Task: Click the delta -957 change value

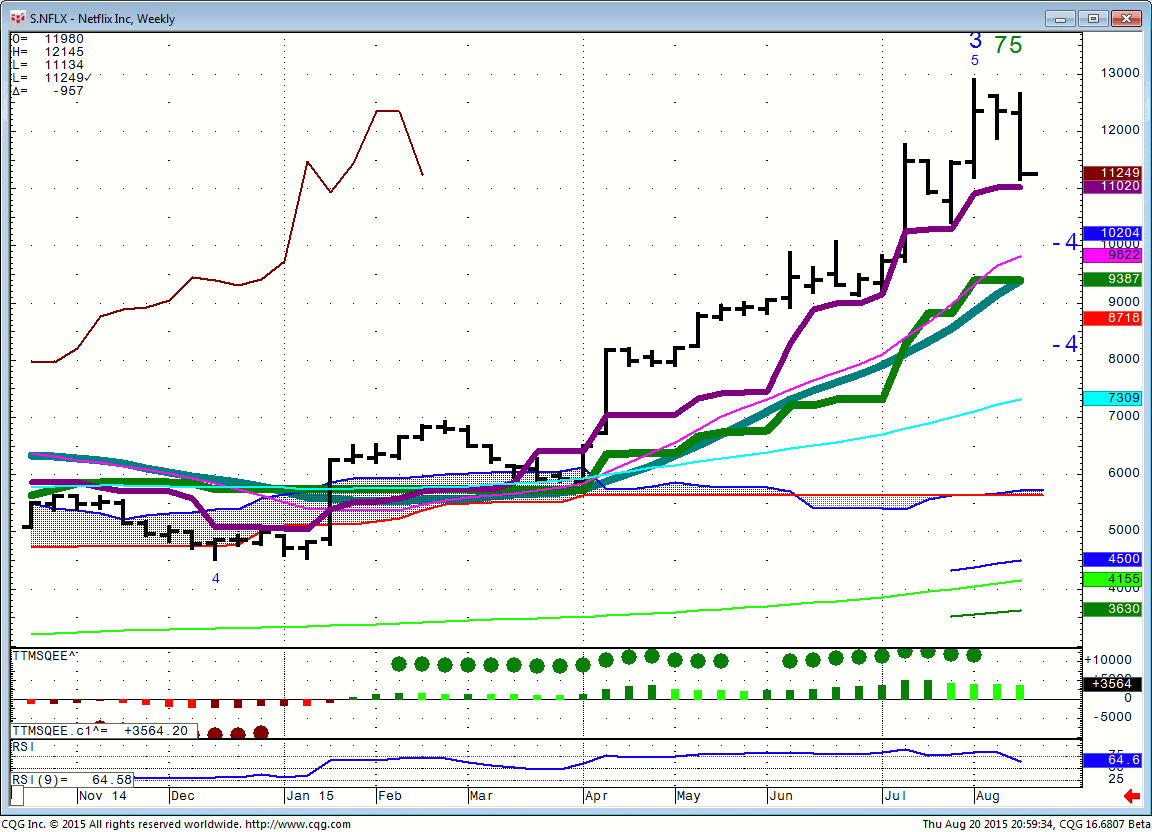Action: (x=48, y=91)
